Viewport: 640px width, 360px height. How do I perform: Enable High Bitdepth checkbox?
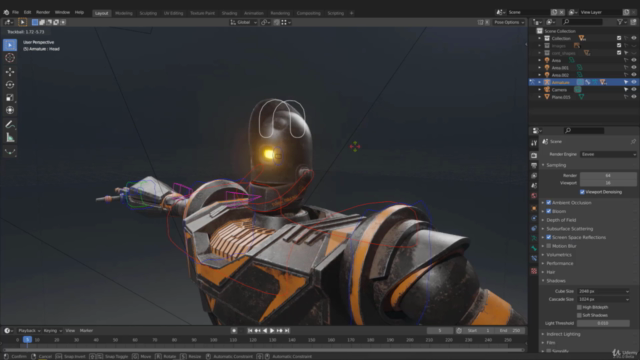[x=579, y=307]
